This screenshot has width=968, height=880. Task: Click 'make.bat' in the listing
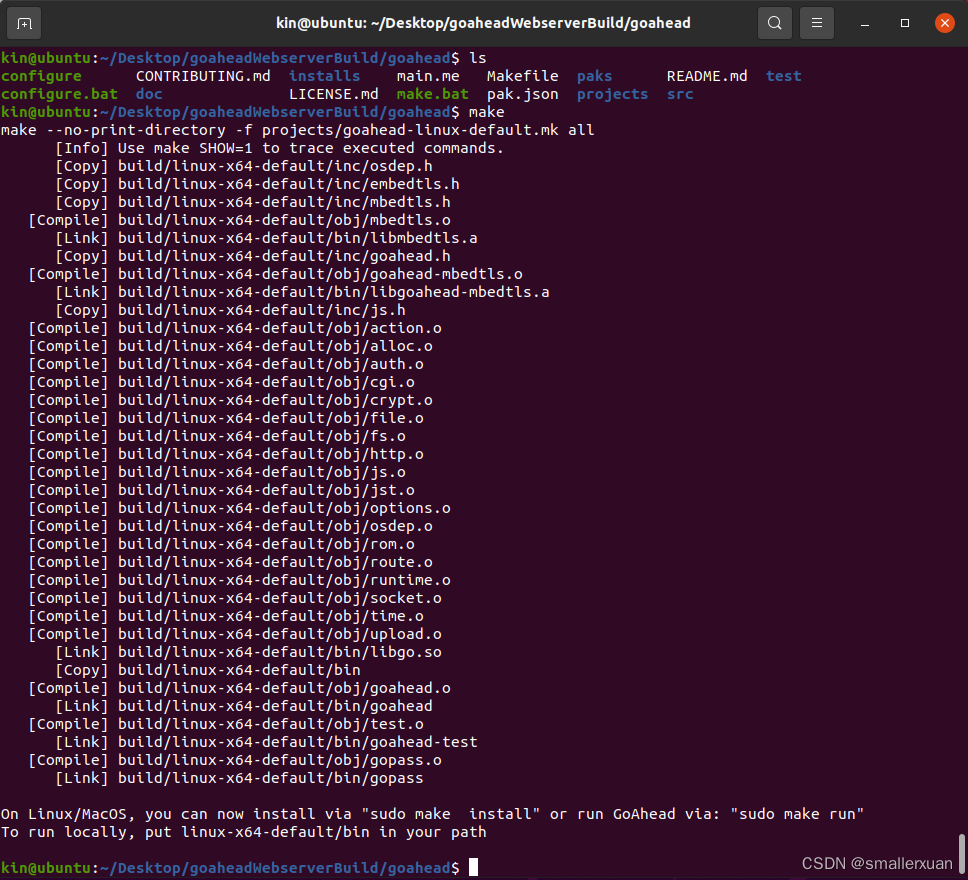(432, 94)
